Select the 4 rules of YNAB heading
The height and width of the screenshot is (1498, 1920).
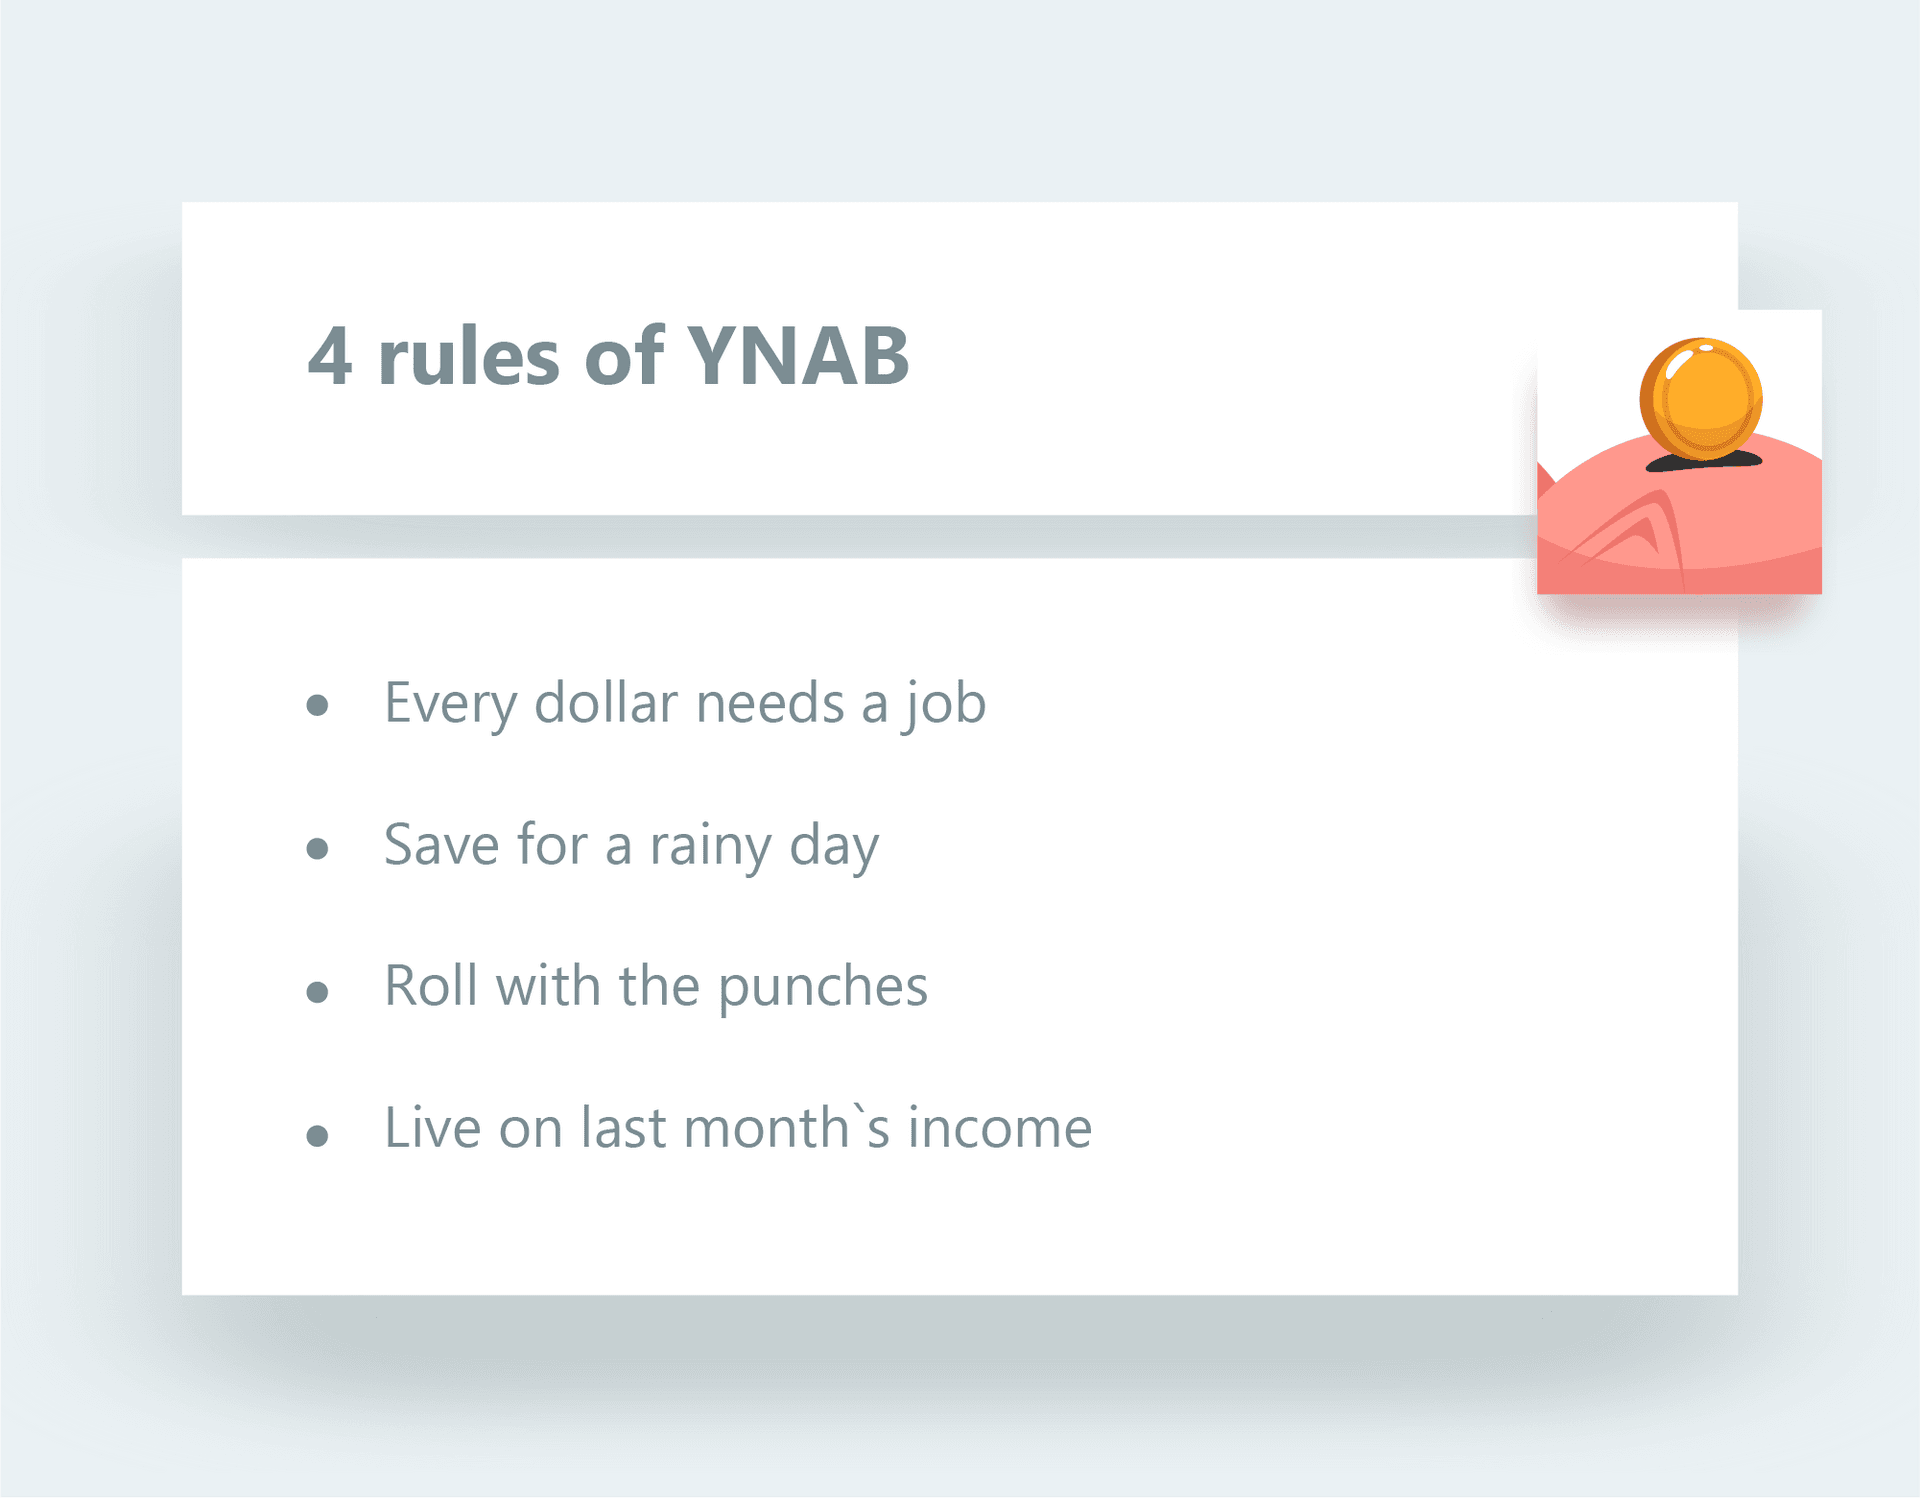click(x=608, y=356)
